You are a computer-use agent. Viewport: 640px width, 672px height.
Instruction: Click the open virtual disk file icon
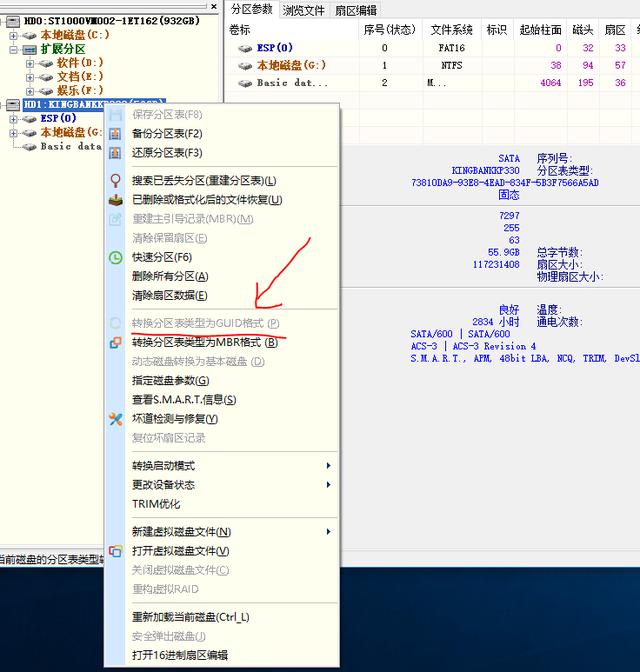(x=115, y=551)
